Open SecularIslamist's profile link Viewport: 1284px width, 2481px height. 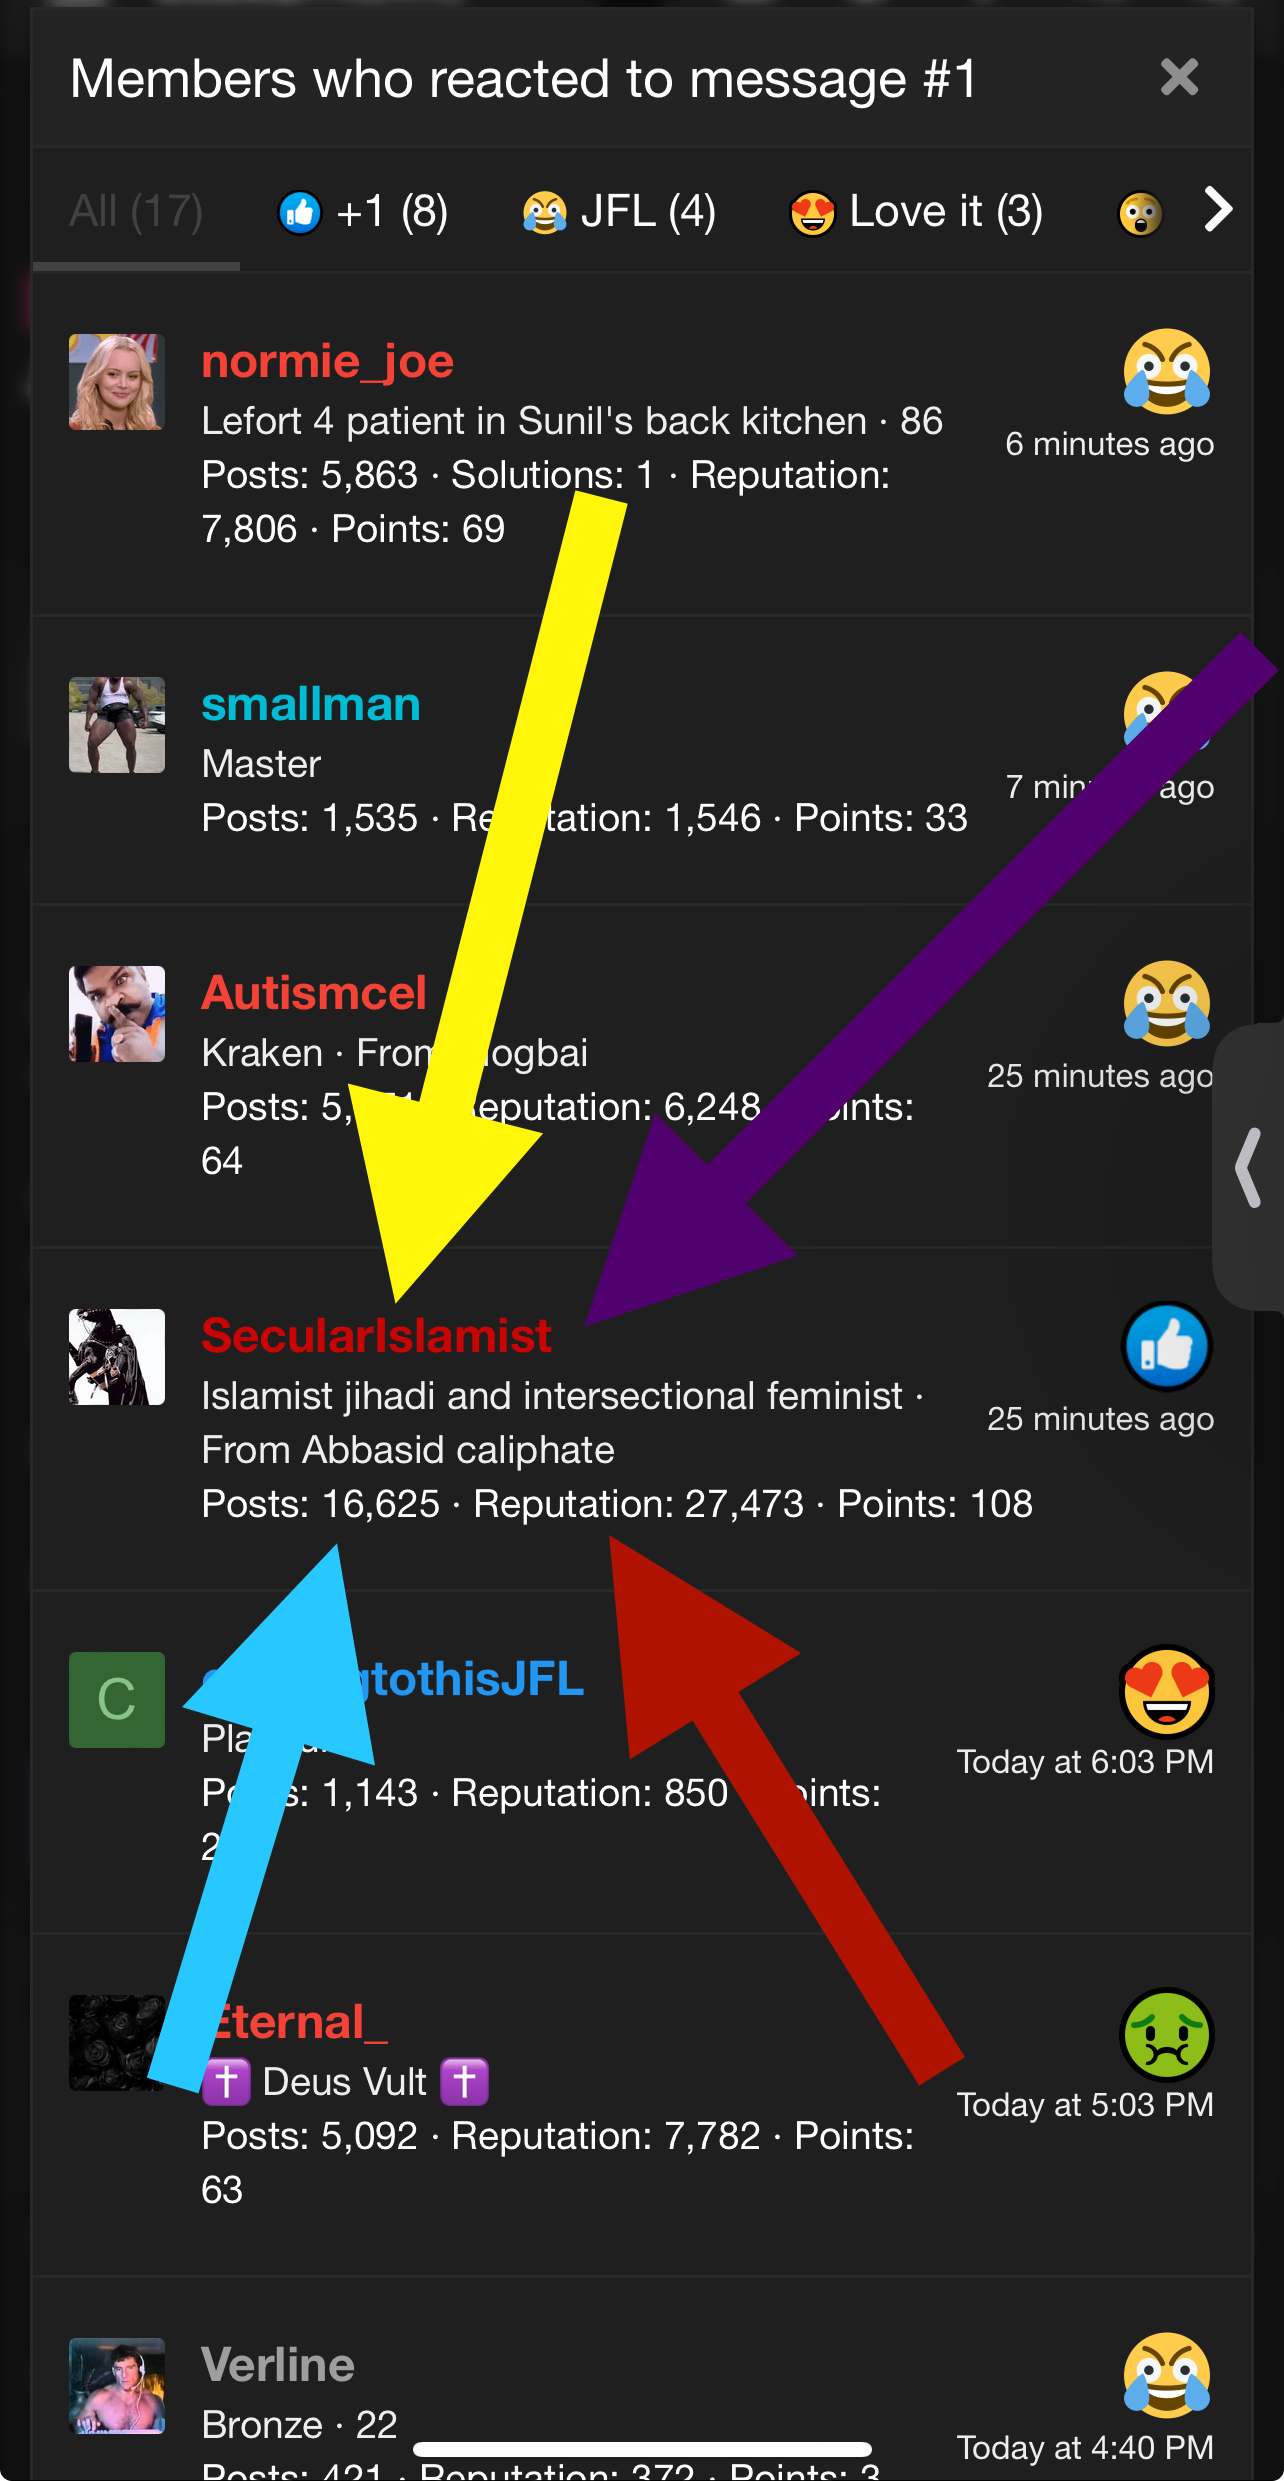point(376,1336)
